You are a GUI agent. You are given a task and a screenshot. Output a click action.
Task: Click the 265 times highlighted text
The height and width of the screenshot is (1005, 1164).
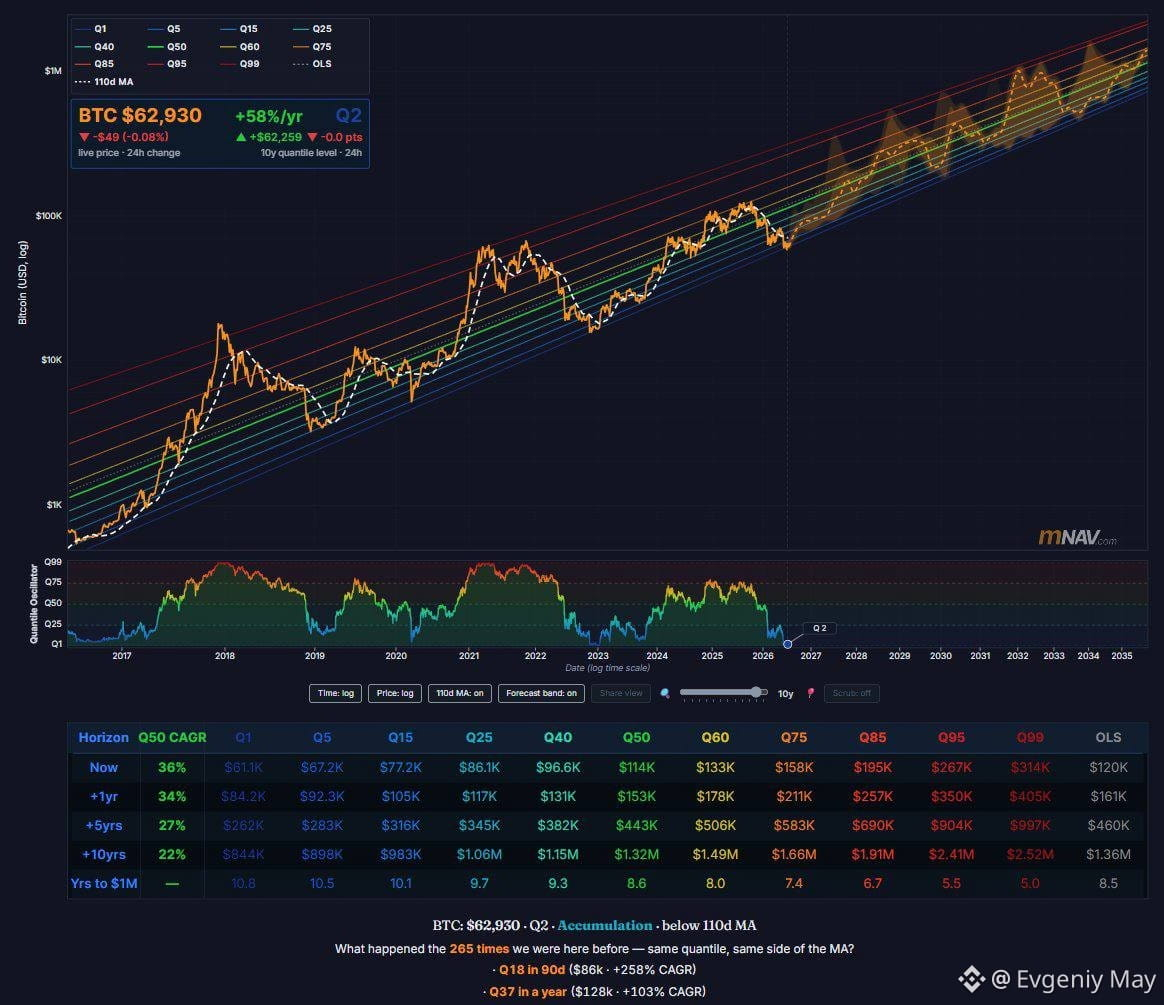(x=479, y=949)
